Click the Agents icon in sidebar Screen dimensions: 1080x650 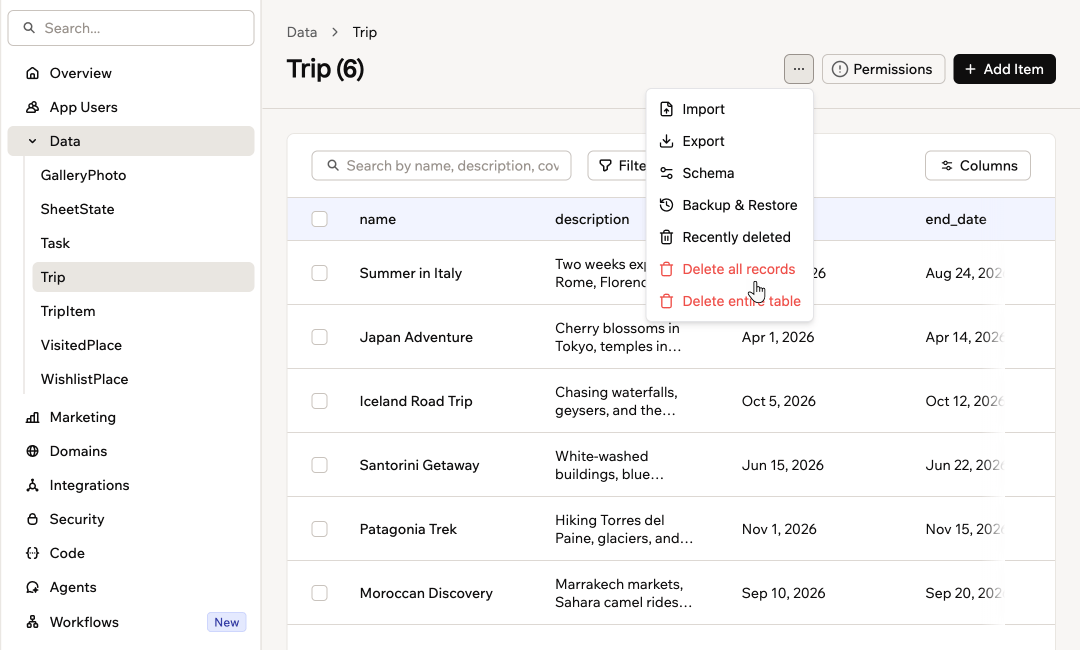(32, 587)
